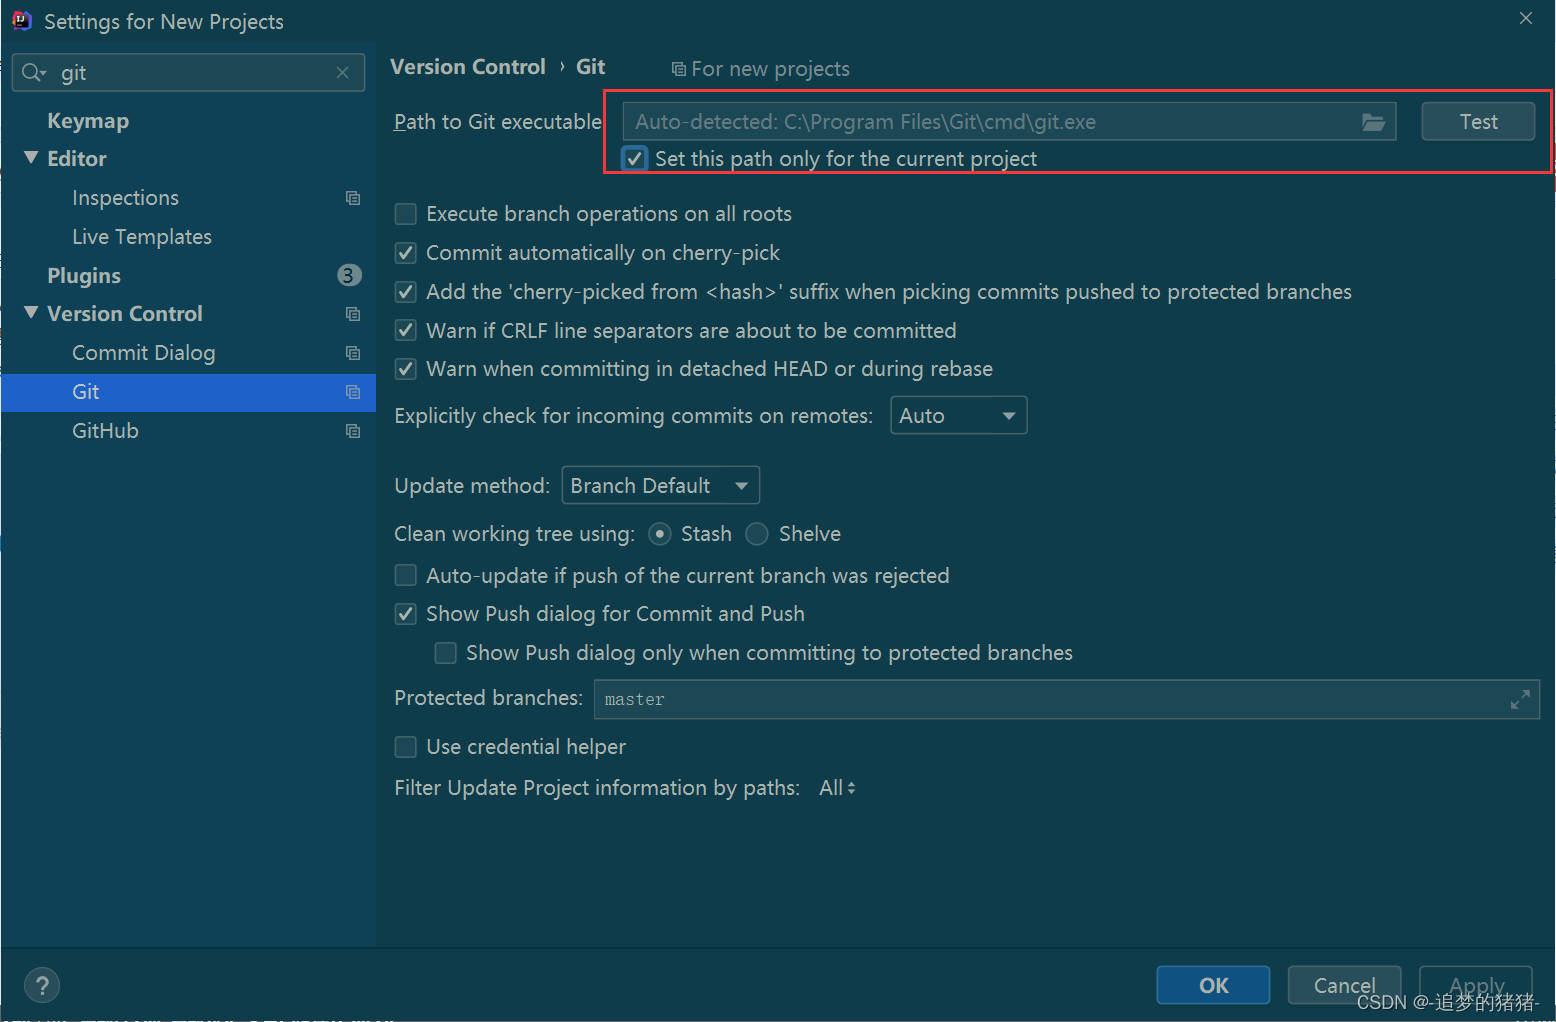Click the Test button for Git executable
Viewport: 1556px width, 1022px height.
pos(1478,122)
